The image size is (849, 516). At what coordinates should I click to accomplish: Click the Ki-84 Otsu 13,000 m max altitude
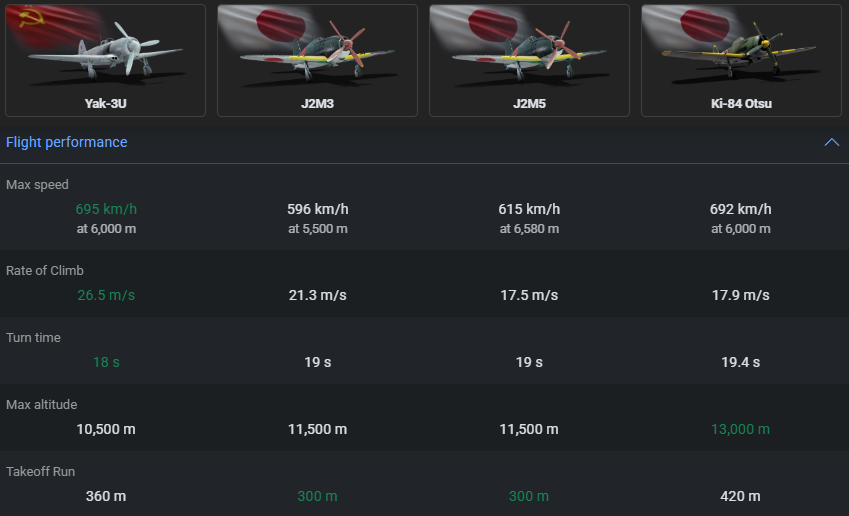point(740,429)
